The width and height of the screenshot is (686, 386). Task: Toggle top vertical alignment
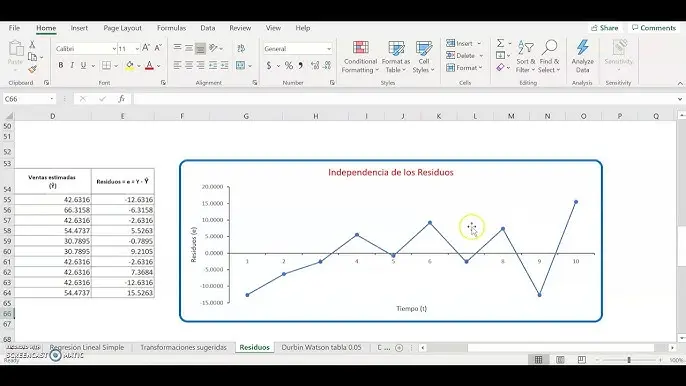(177, 48)
